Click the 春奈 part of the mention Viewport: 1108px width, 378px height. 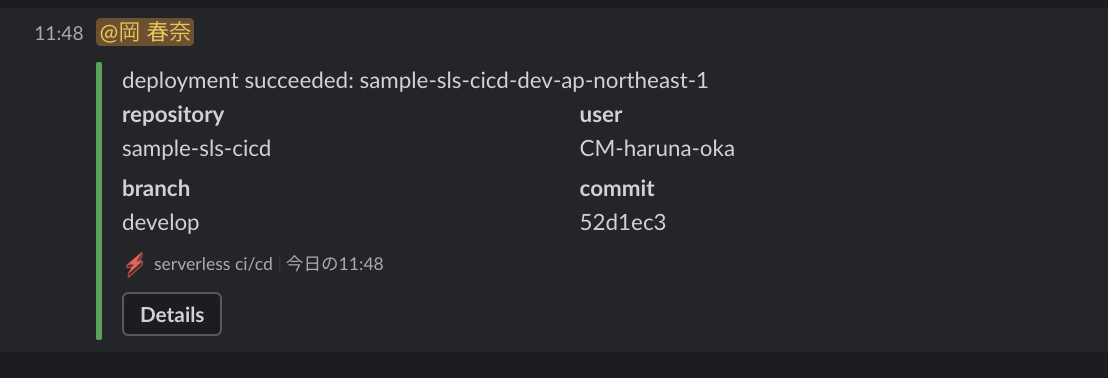click(x=168, y=33)
